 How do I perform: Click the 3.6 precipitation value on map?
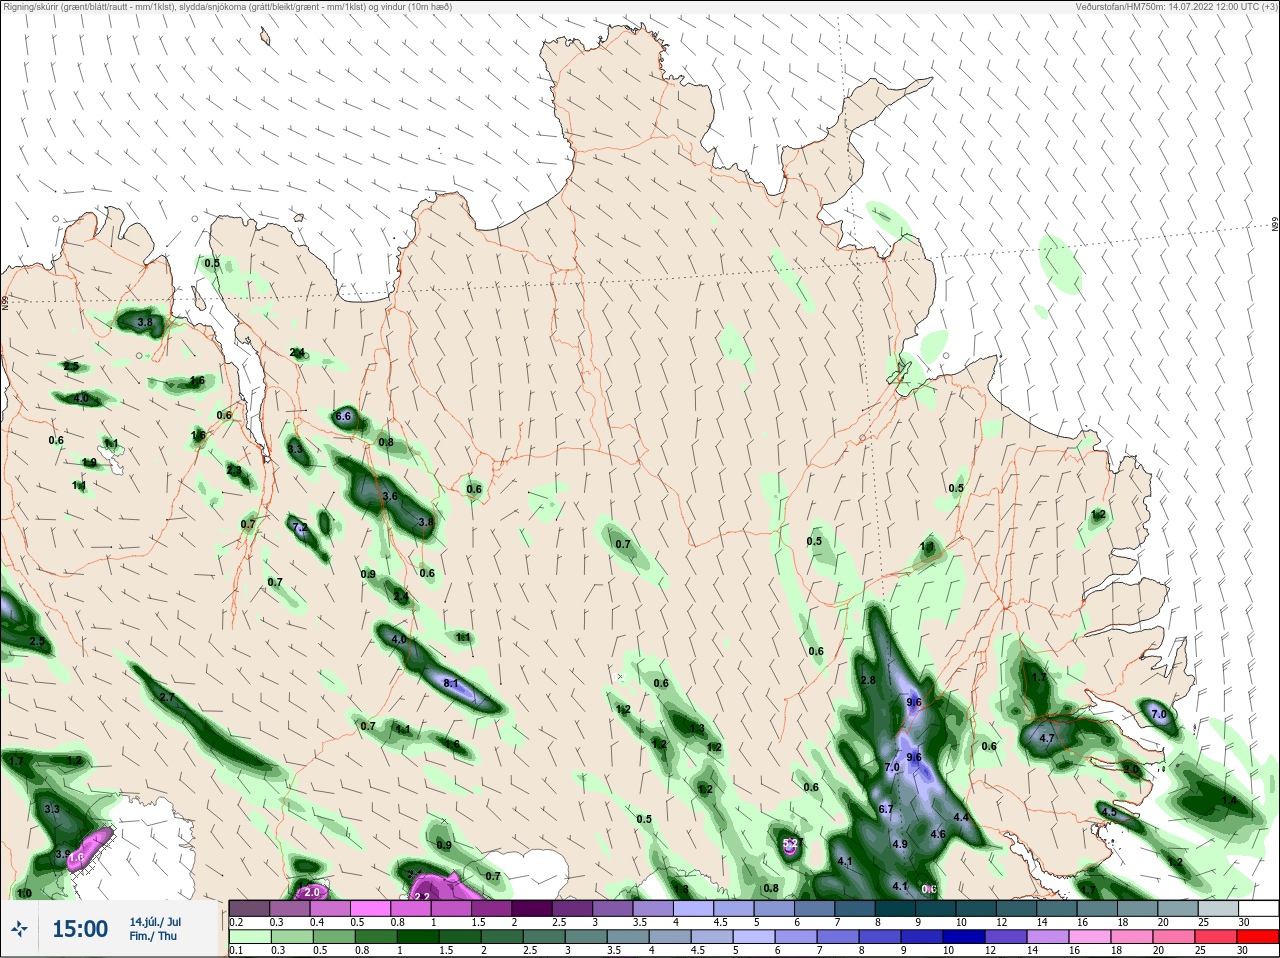(390, 496)
